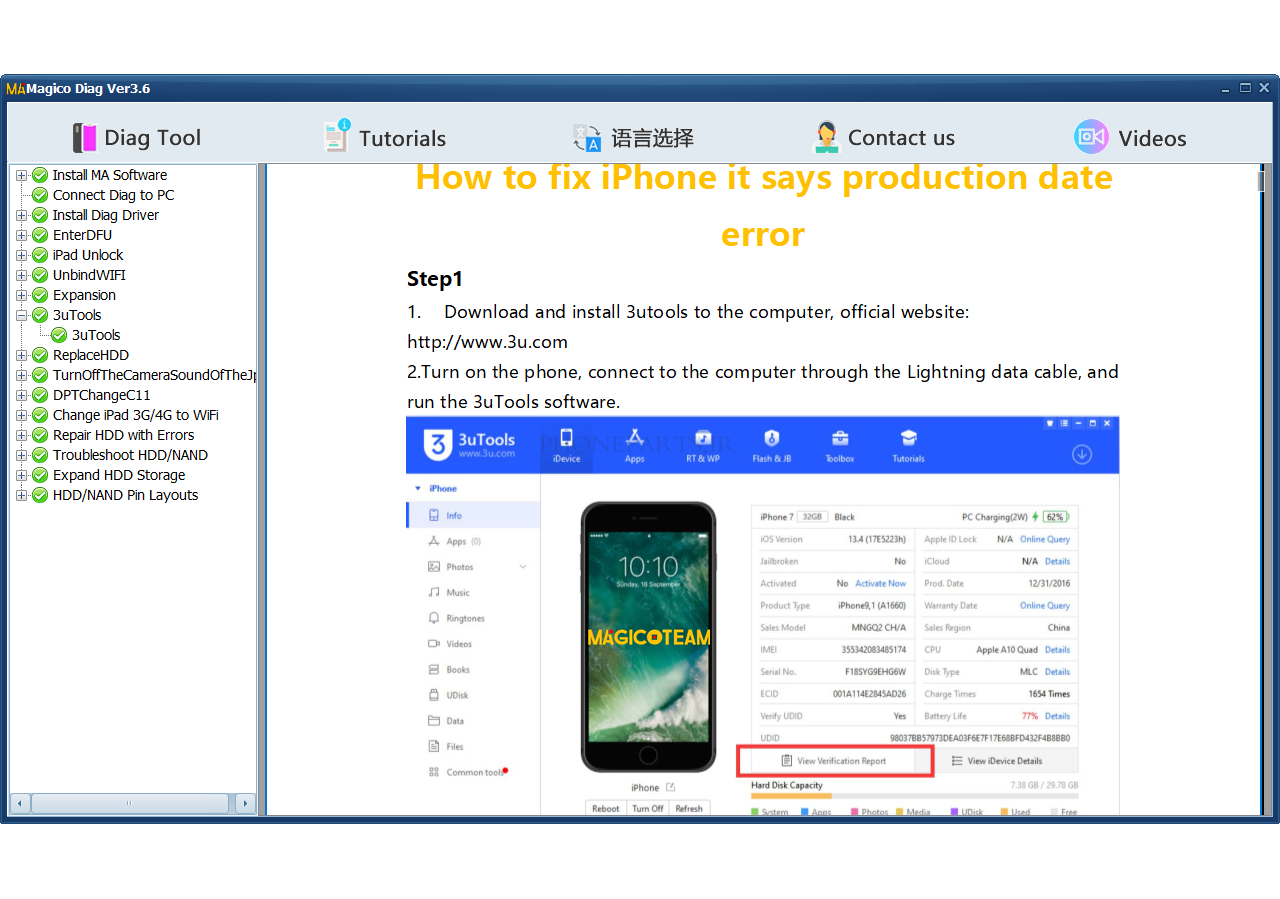Screen dimensions: 1280x899
Task: Select Connect Diag to PC item
Action: click(113, 195)
